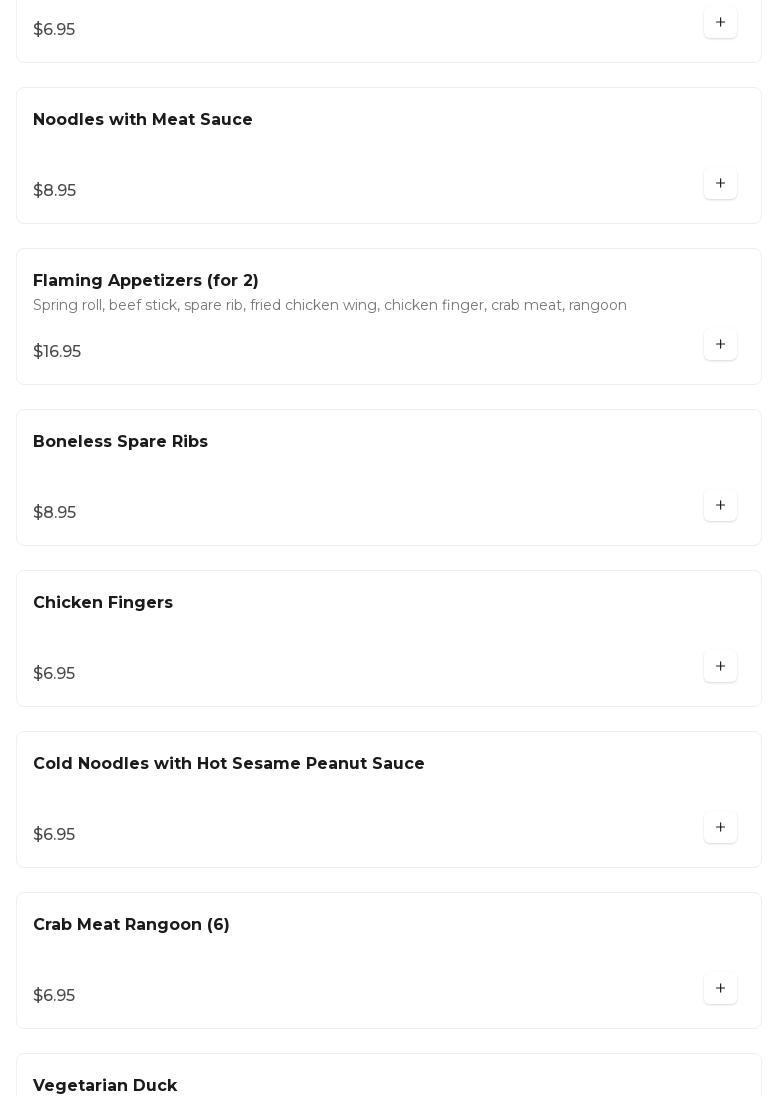This screenshot has width=778, height=1096.
Task: Click $8.95 price under Noodles with Meat Sauce
Action: [x=55, y=191]
